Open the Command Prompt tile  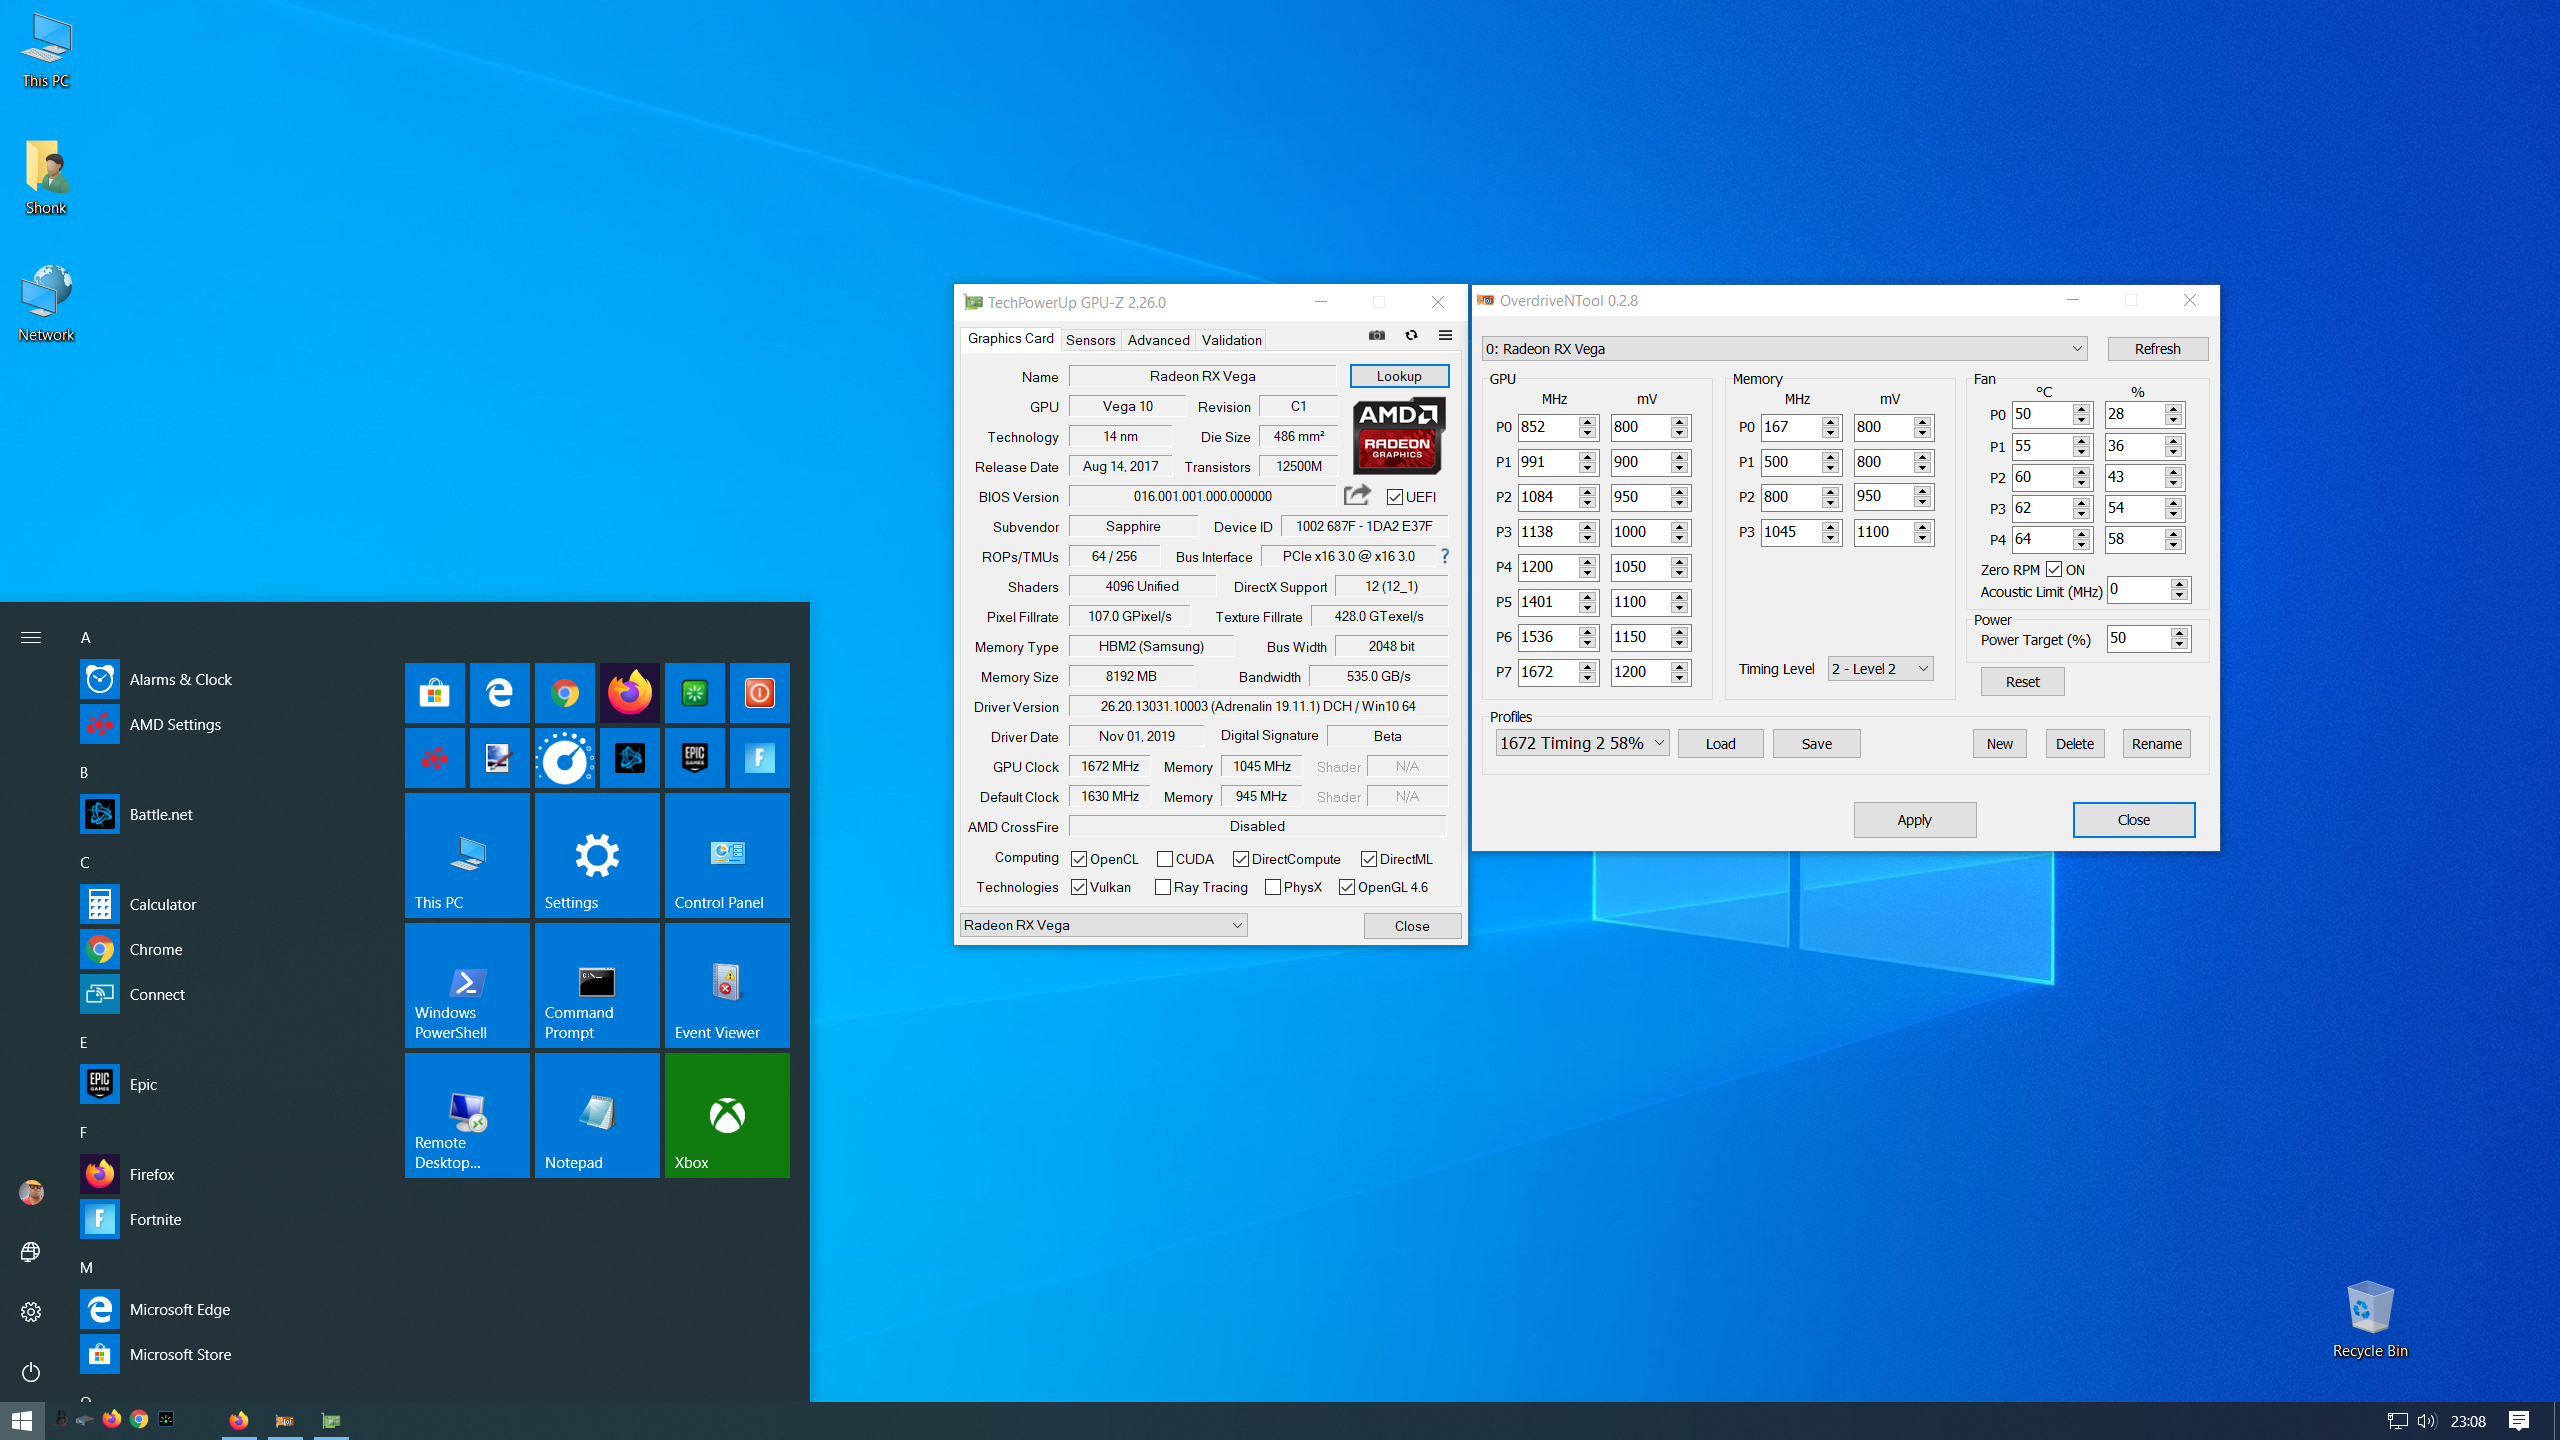coord(597,985)
